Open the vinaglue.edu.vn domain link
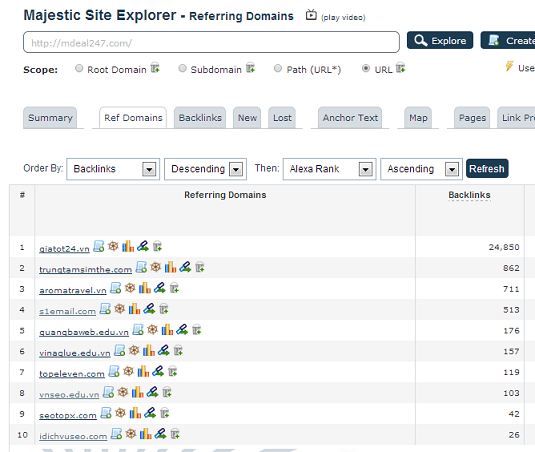The width and height of the screenshot is (535, 452). tap(74, 353)
